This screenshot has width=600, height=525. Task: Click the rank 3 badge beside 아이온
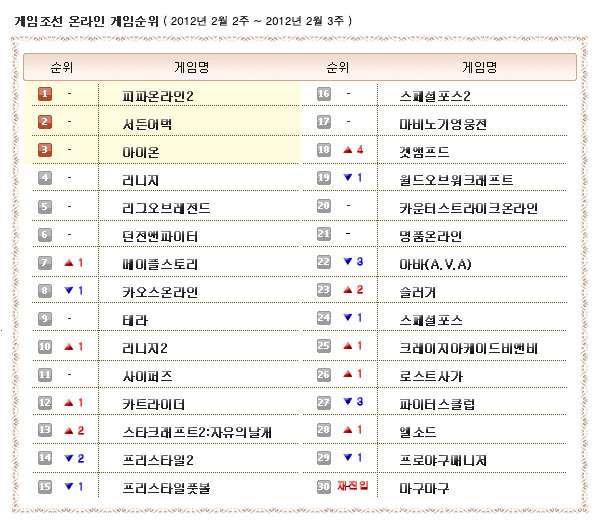coord(45,151)
